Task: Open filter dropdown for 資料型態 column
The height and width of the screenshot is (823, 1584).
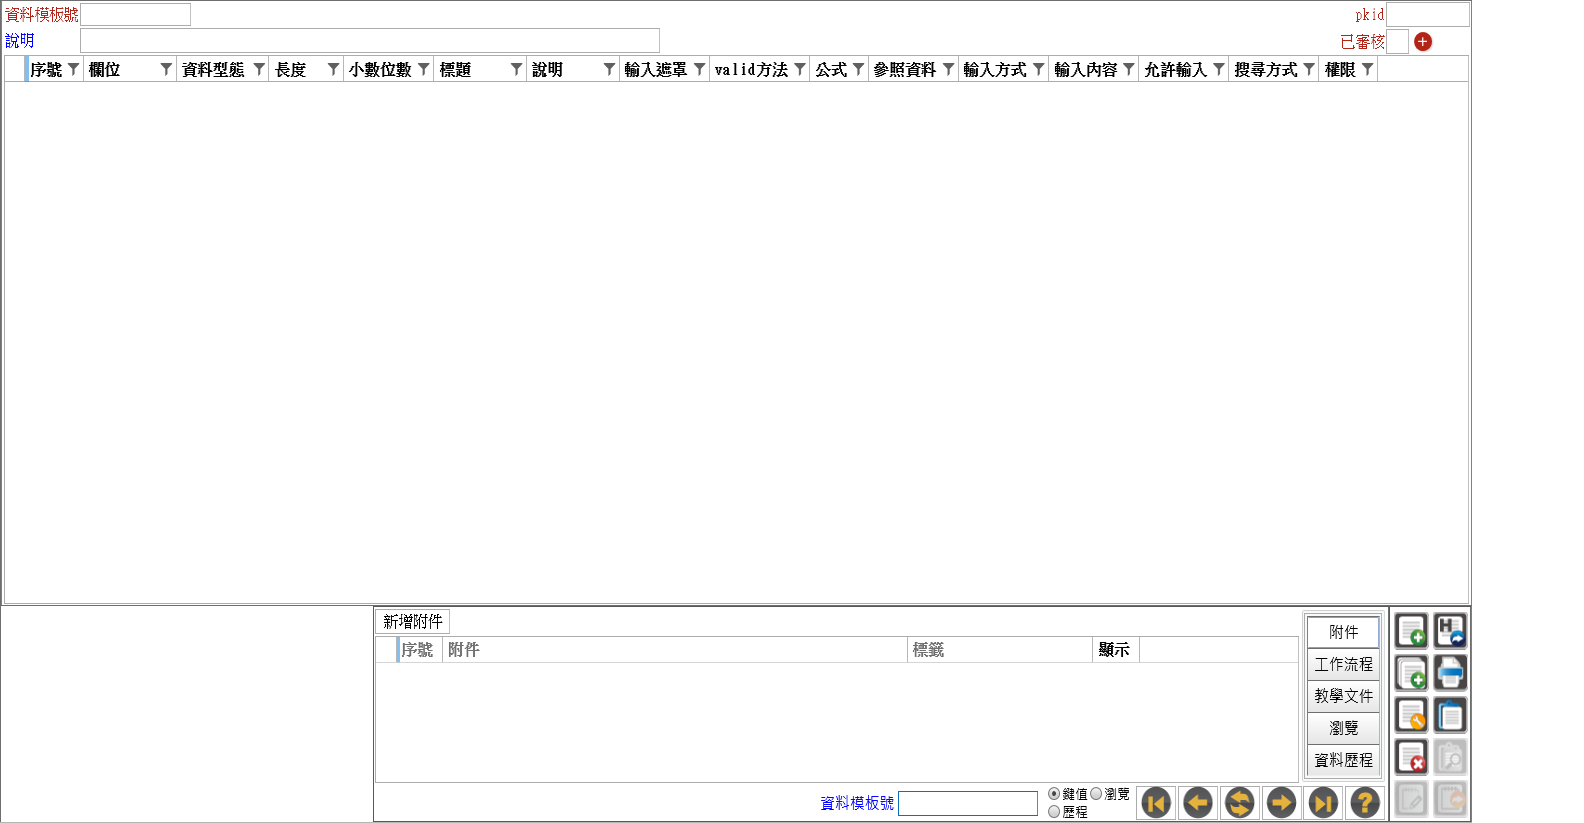Action: click(258, 69)
